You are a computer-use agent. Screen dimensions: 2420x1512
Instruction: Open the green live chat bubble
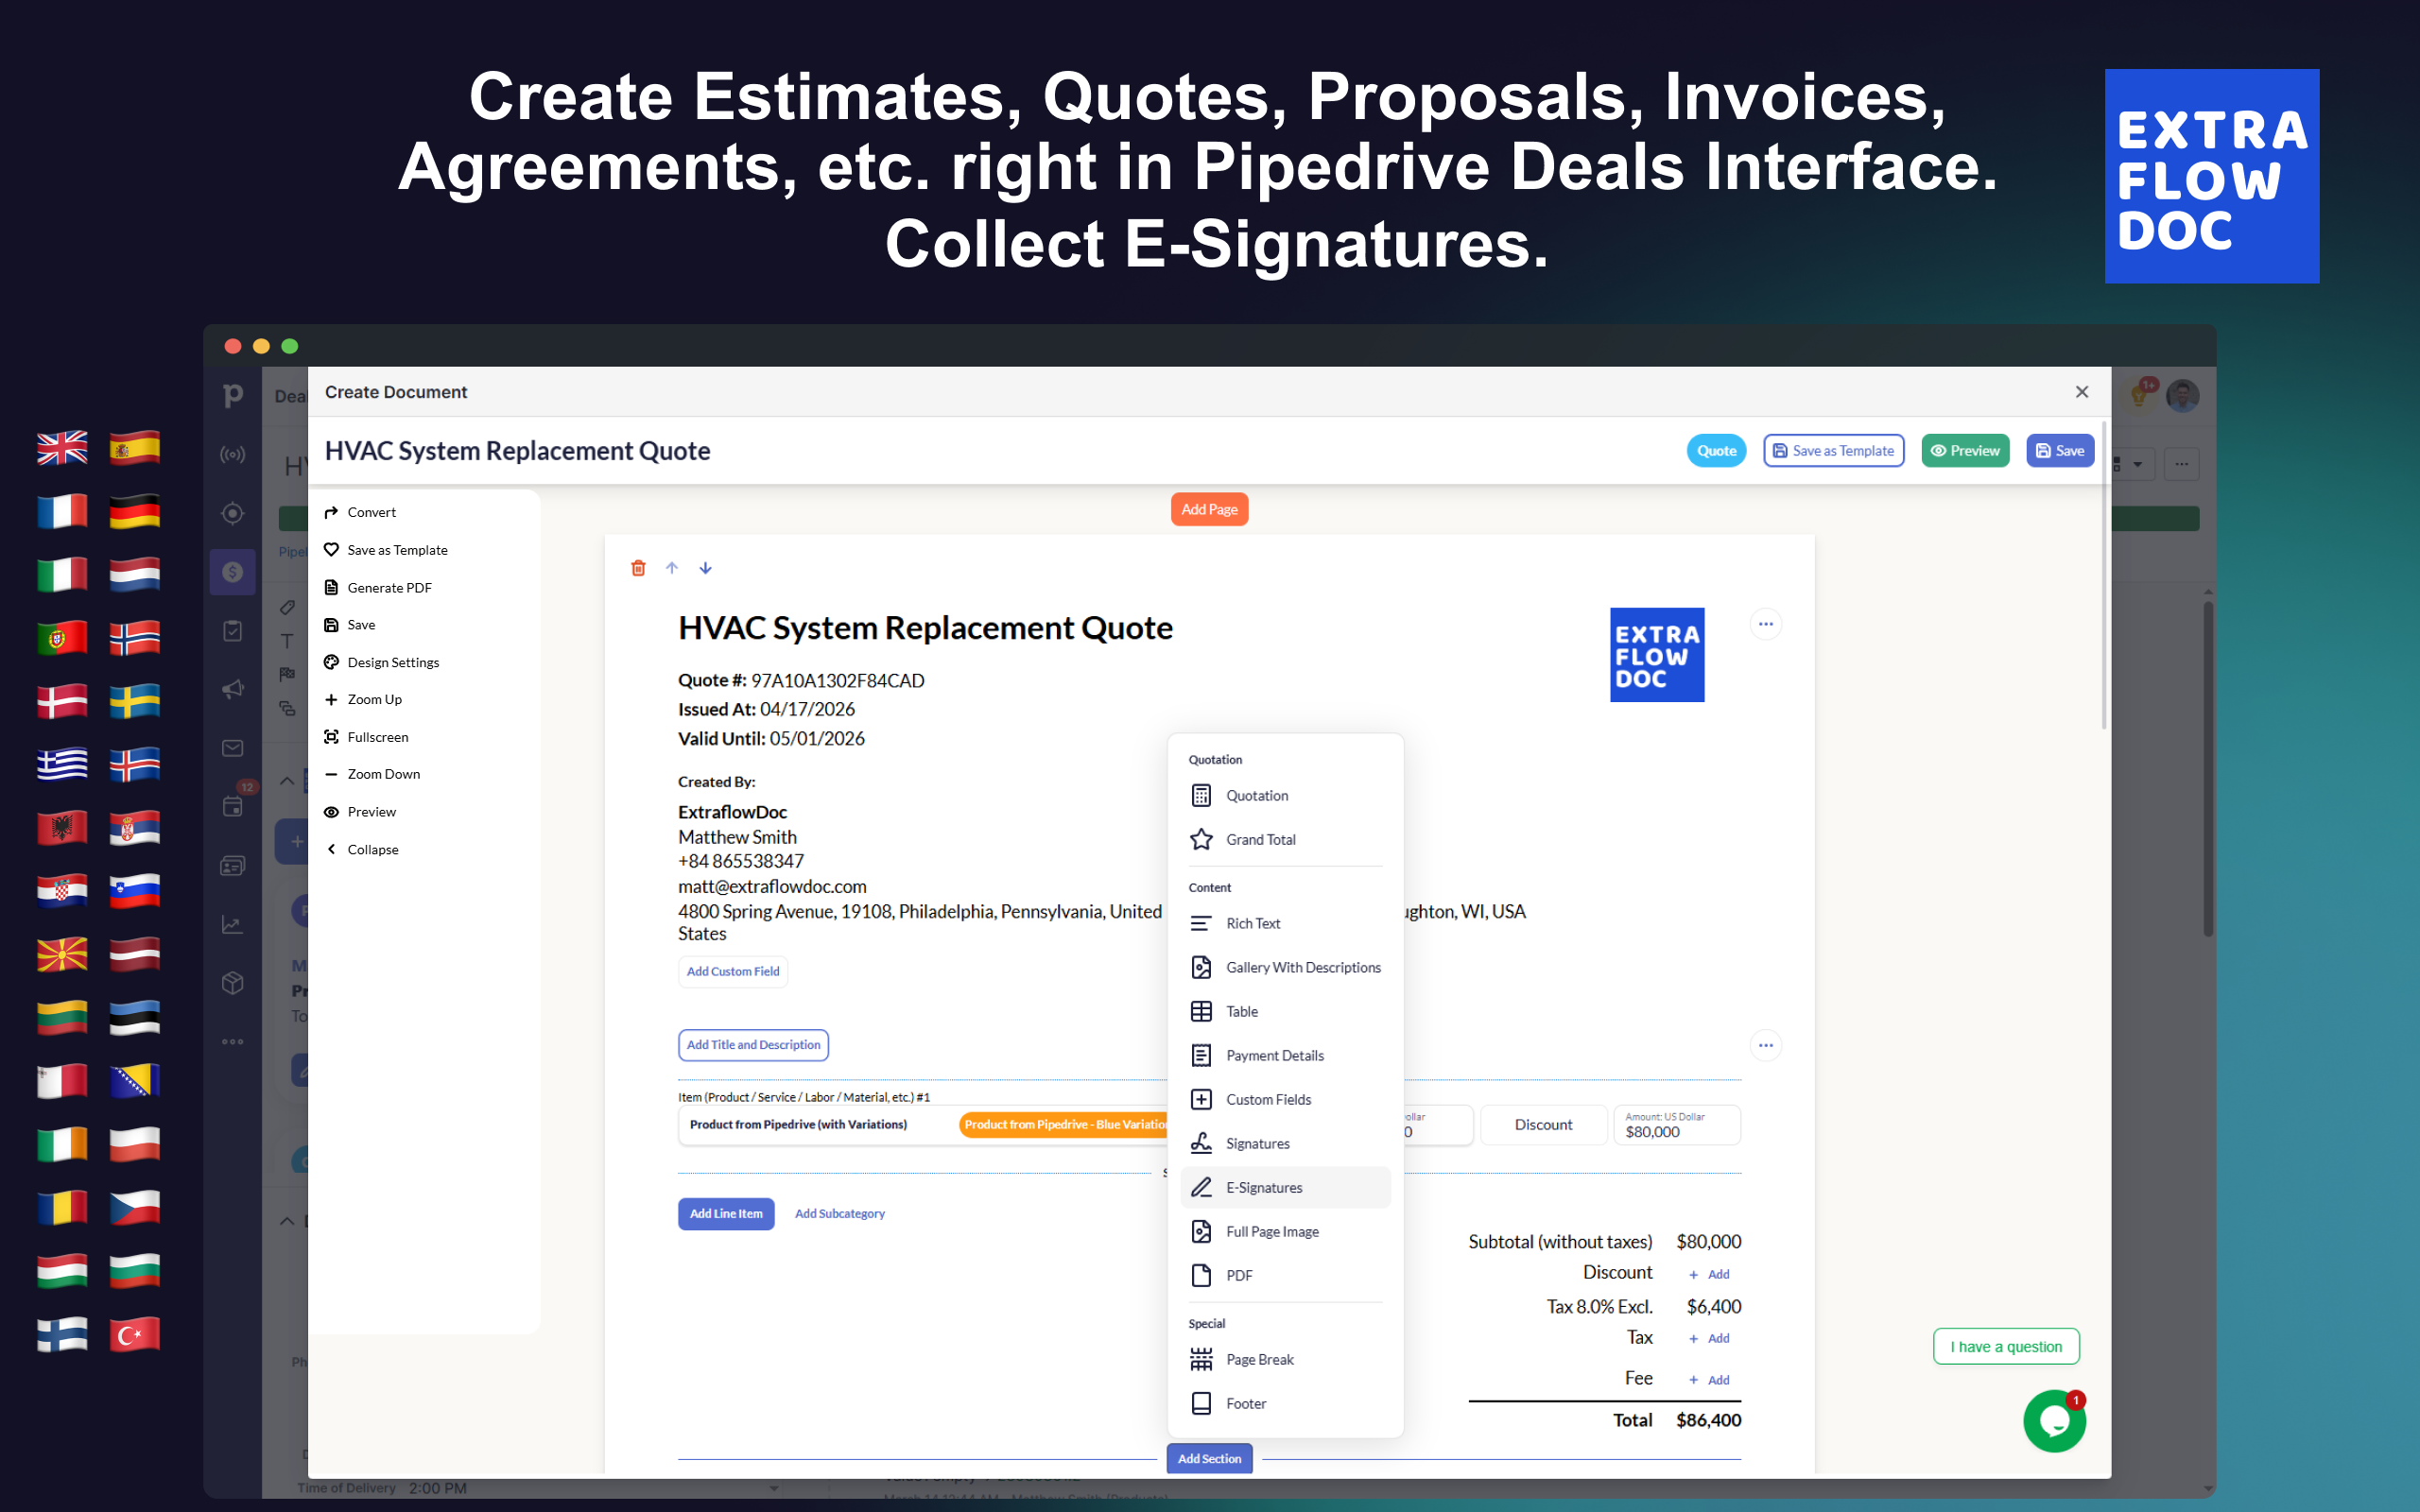click(x=2053, y=1420)
